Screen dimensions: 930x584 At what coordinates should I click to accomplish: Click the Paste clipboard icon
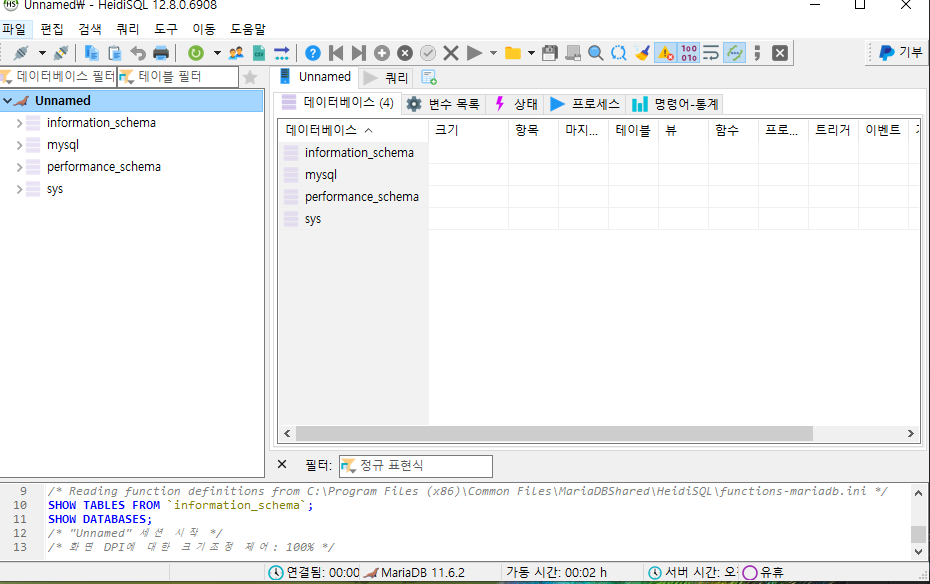click(x=114, y=53)
